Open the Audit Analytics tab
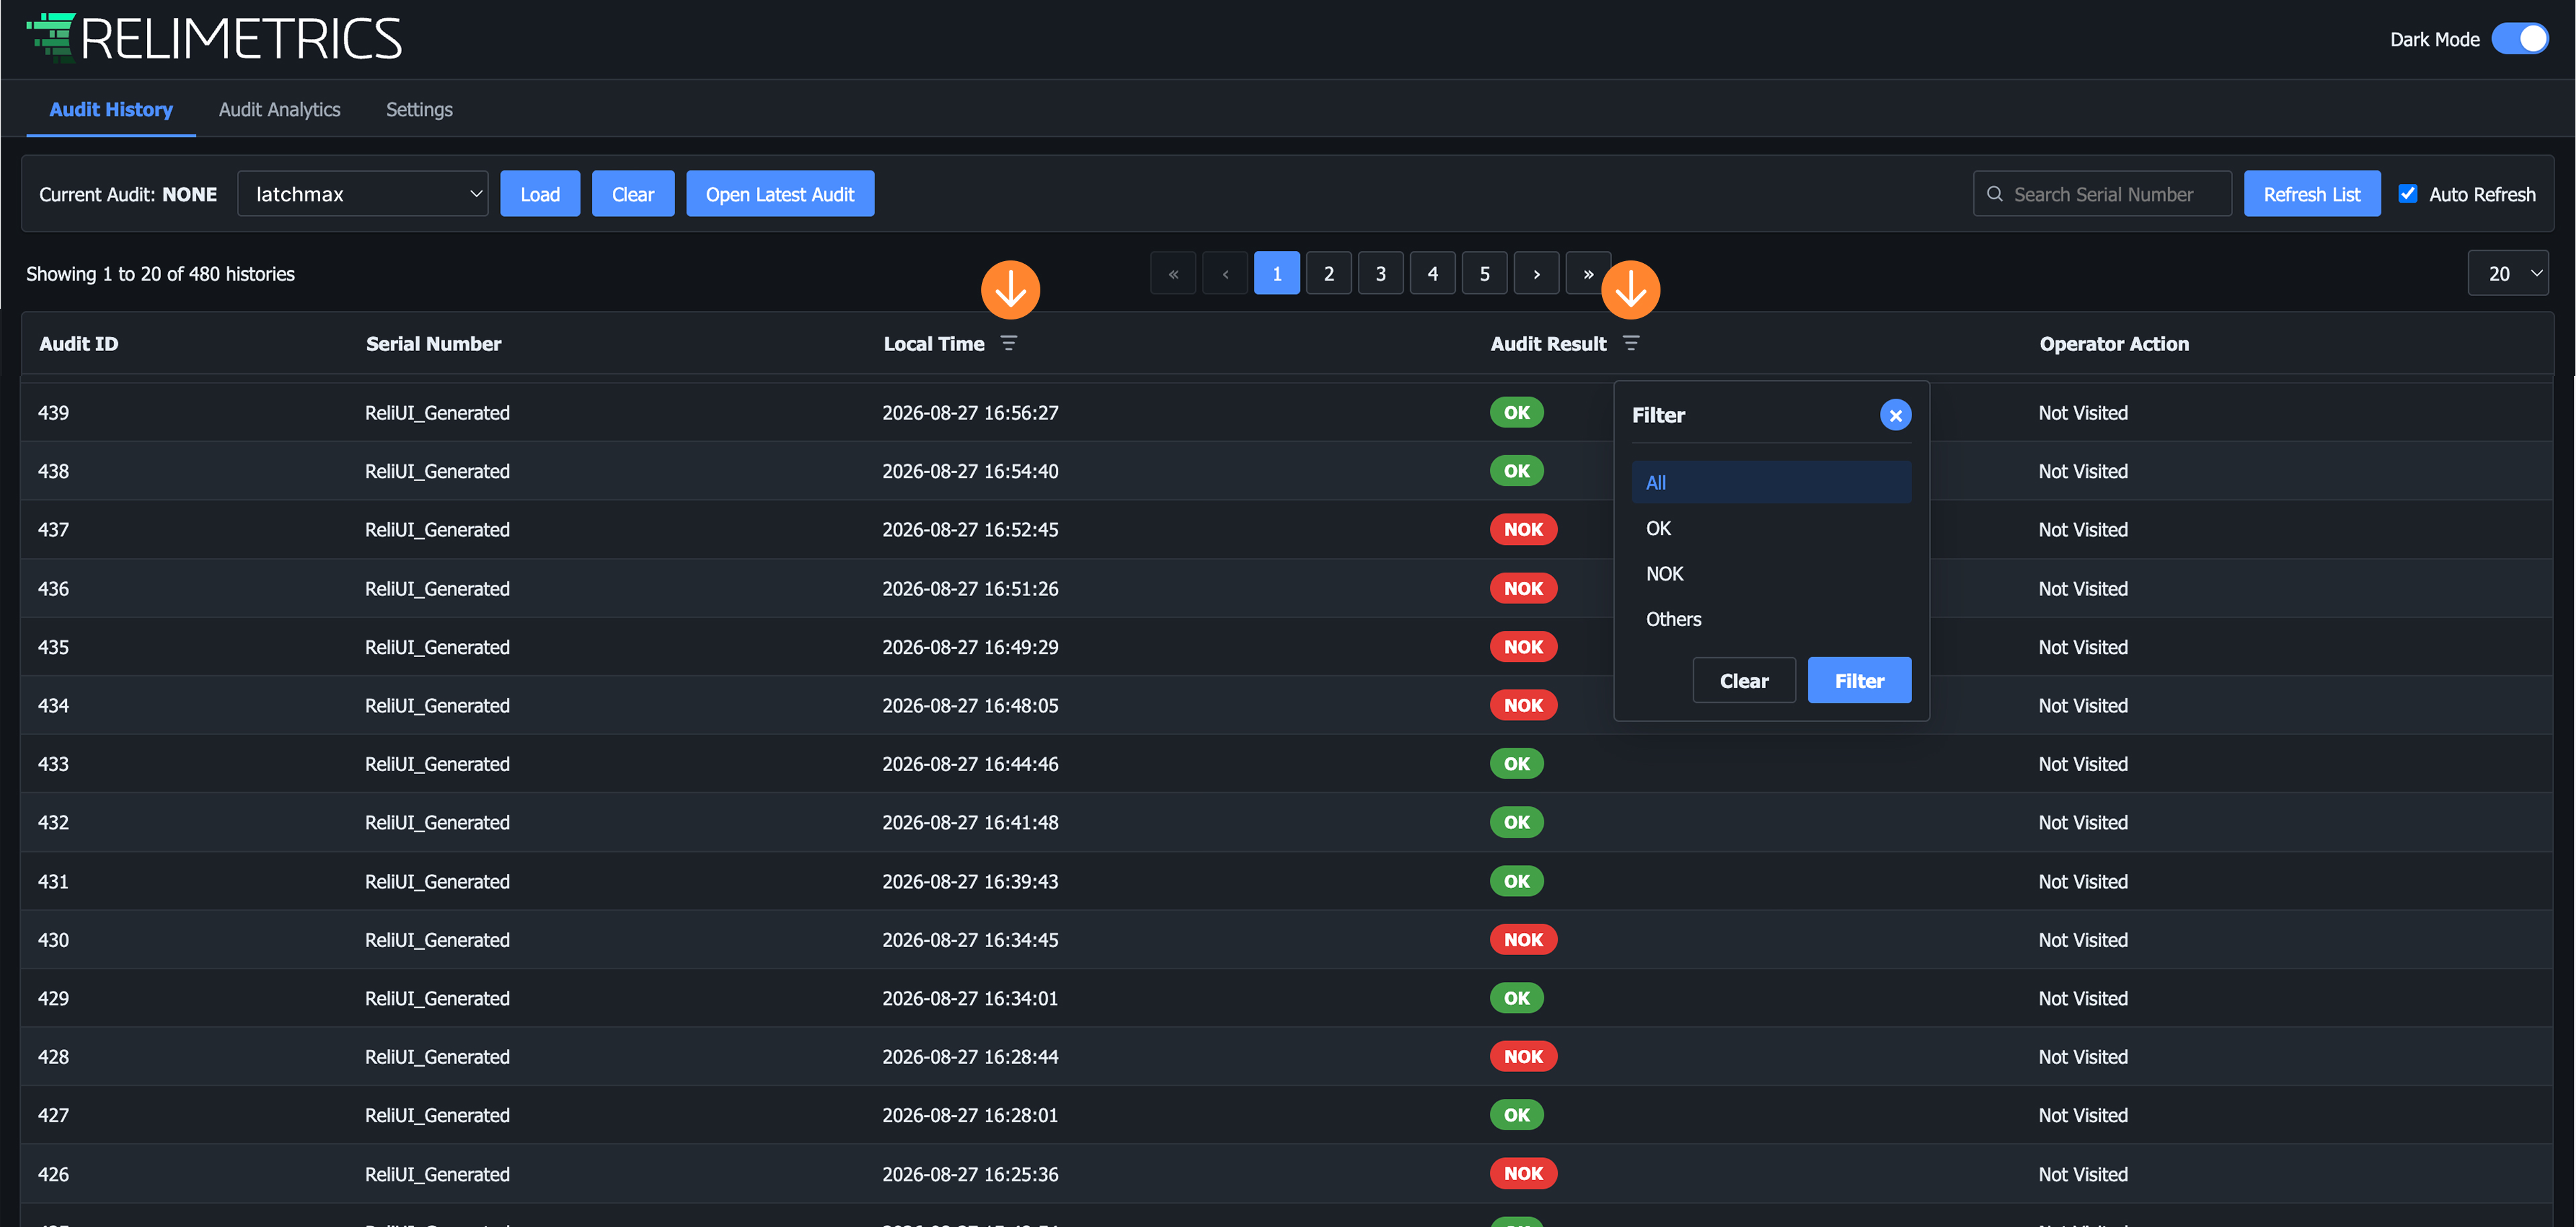The image size is (2576, 1227). click(280, 109)
